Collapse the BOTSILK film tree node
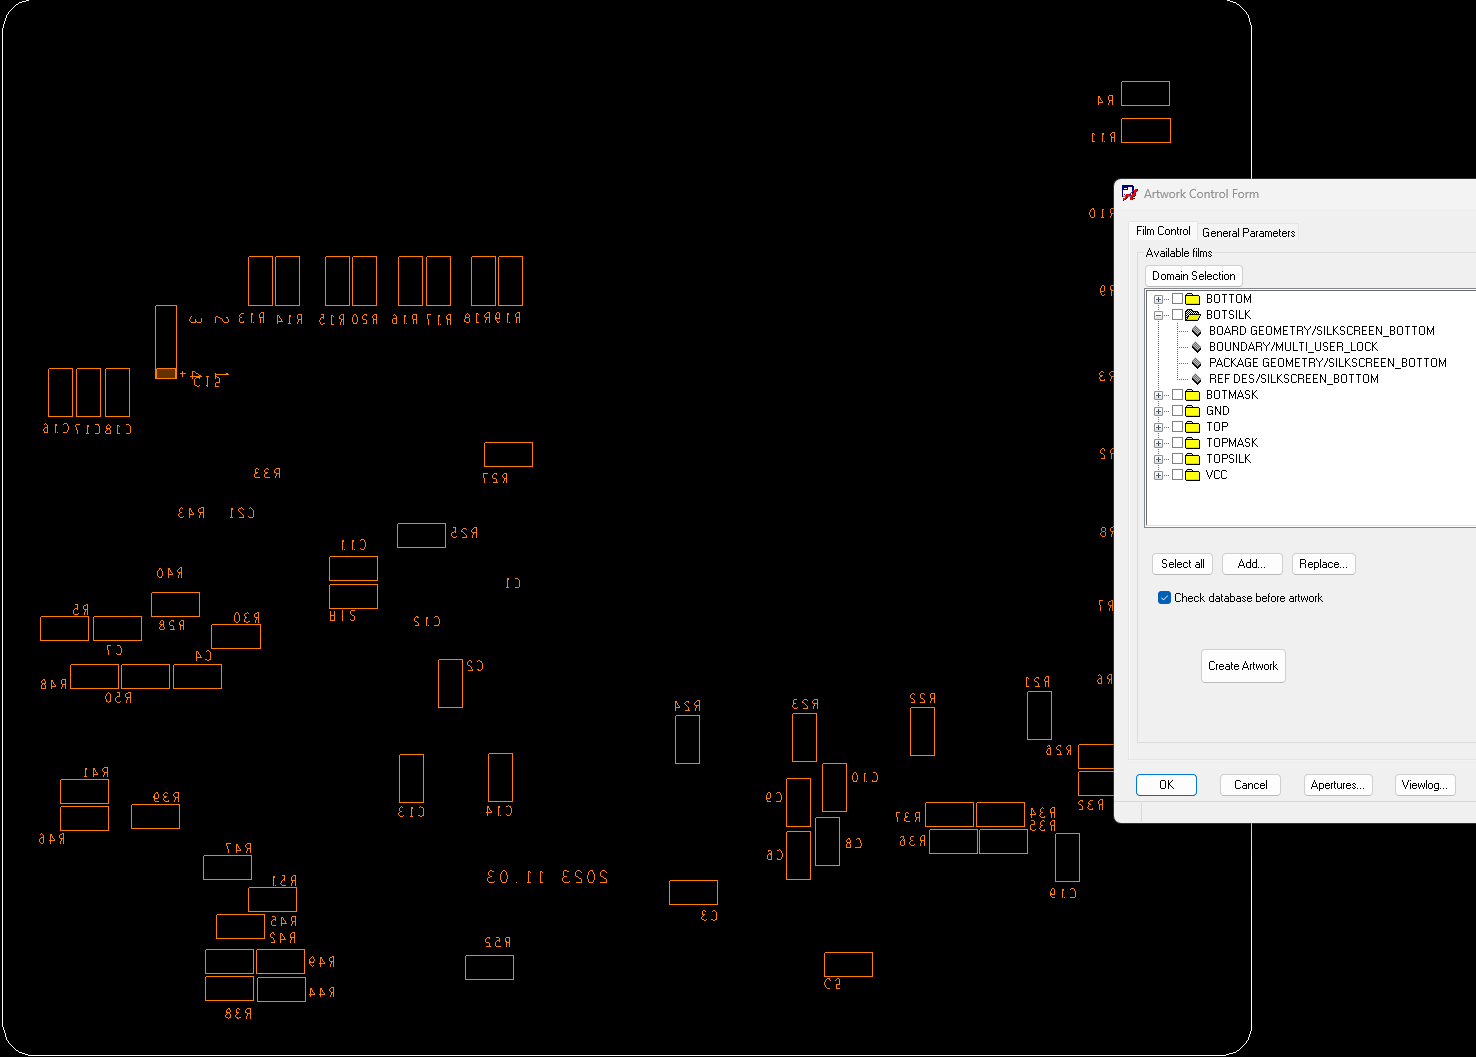The image size is (1476, 1057). 1158,315
